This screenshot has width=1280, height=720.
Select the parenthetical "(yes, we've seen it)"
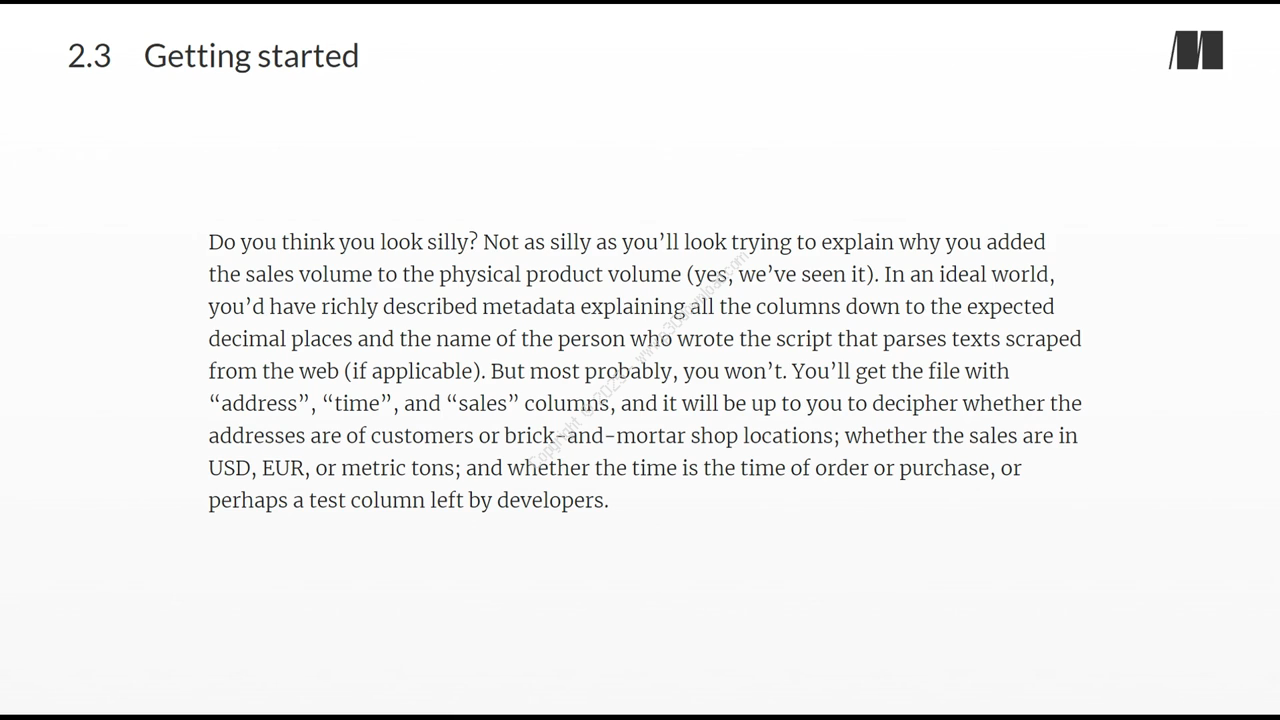tap(781, 274)
